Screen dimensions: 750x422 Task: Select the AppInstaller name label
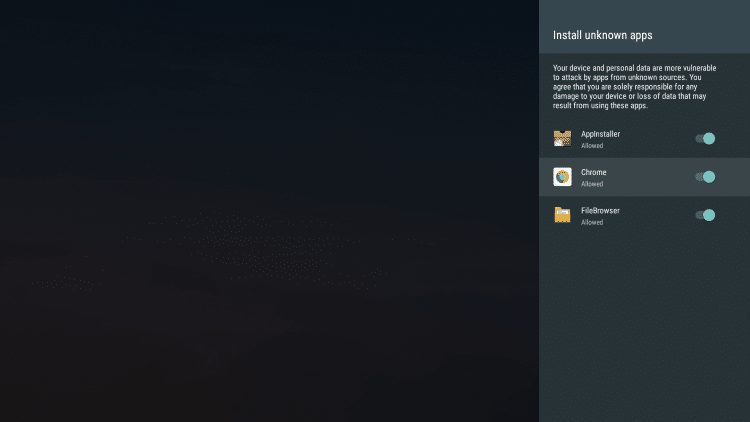(x=601, y=134)
